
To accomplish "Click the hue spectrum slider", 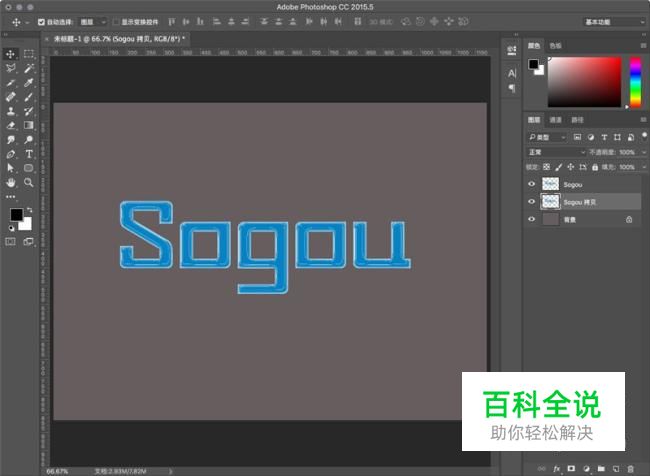I will click(x=635, y=82).
